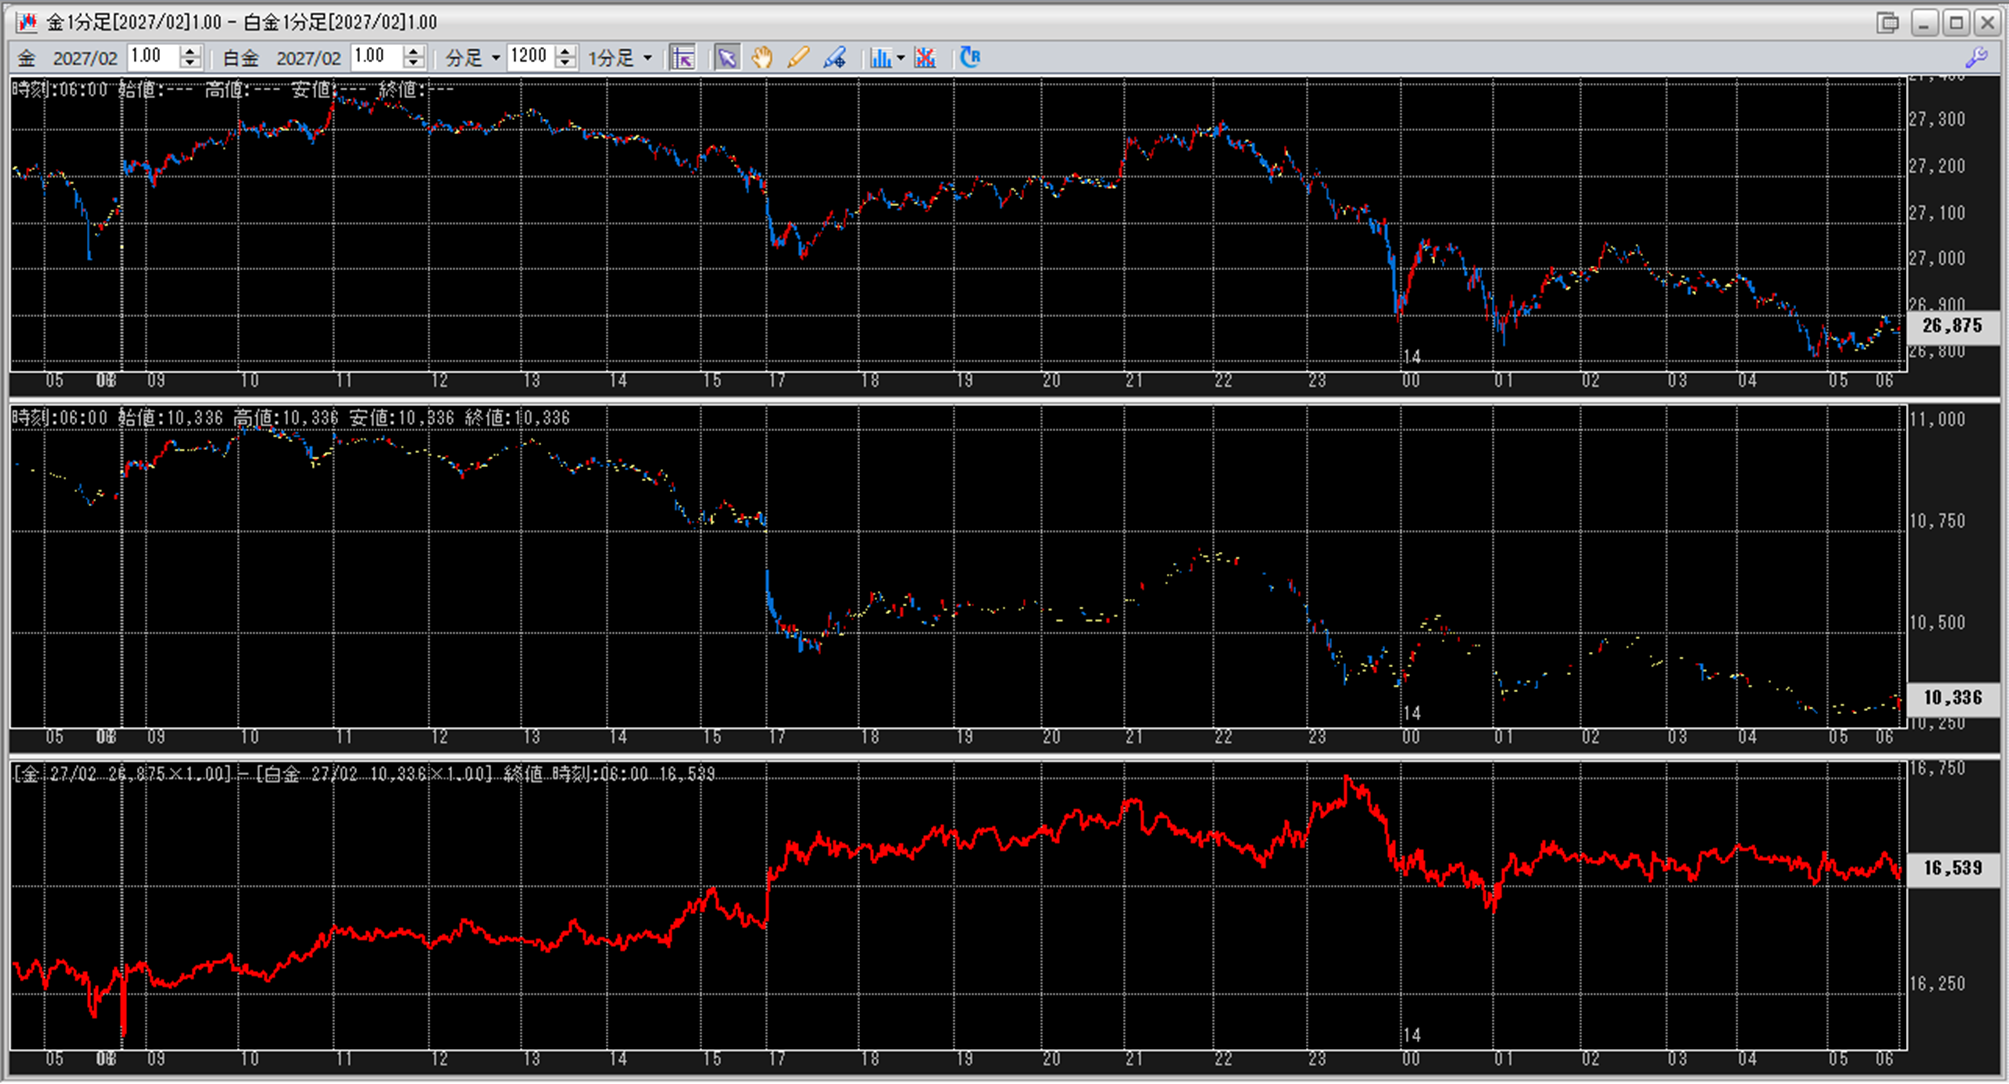Activate the hand pan tool

click(762, 58)
